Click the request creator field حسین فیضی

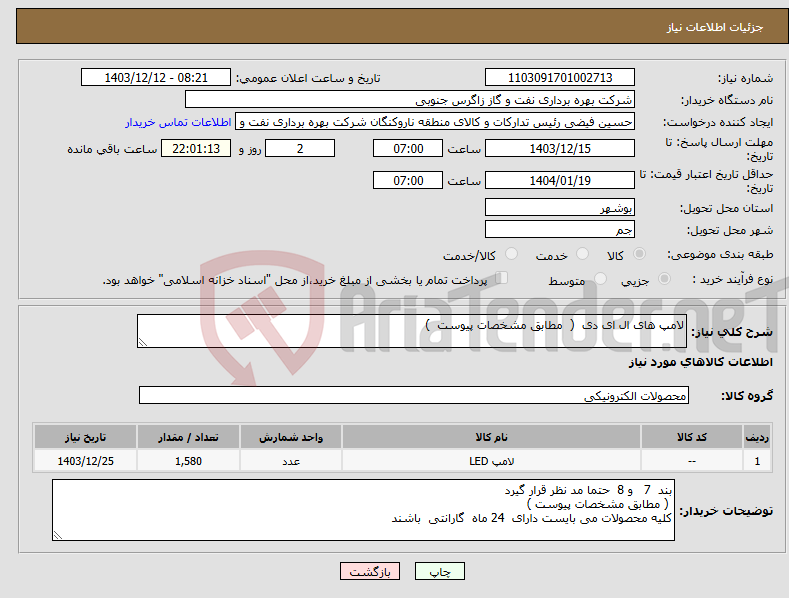coord(435,122)
